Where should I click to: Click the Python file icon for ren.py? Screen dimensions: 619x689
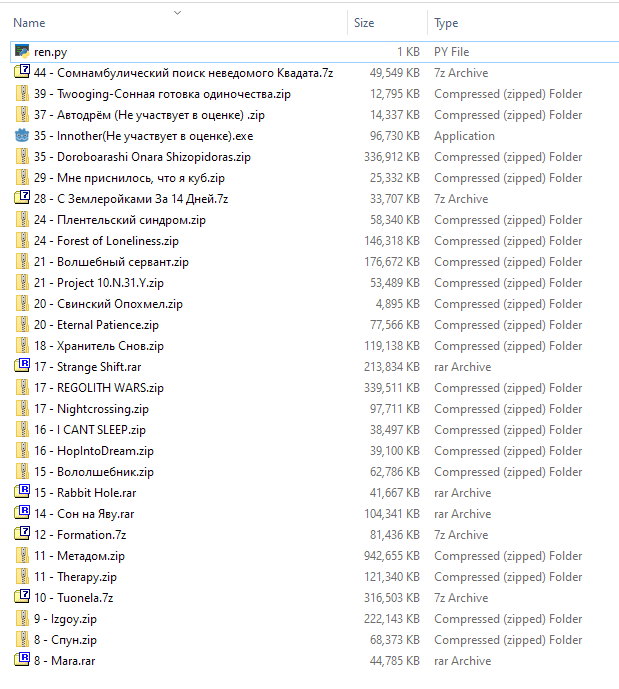pos(22,51)
